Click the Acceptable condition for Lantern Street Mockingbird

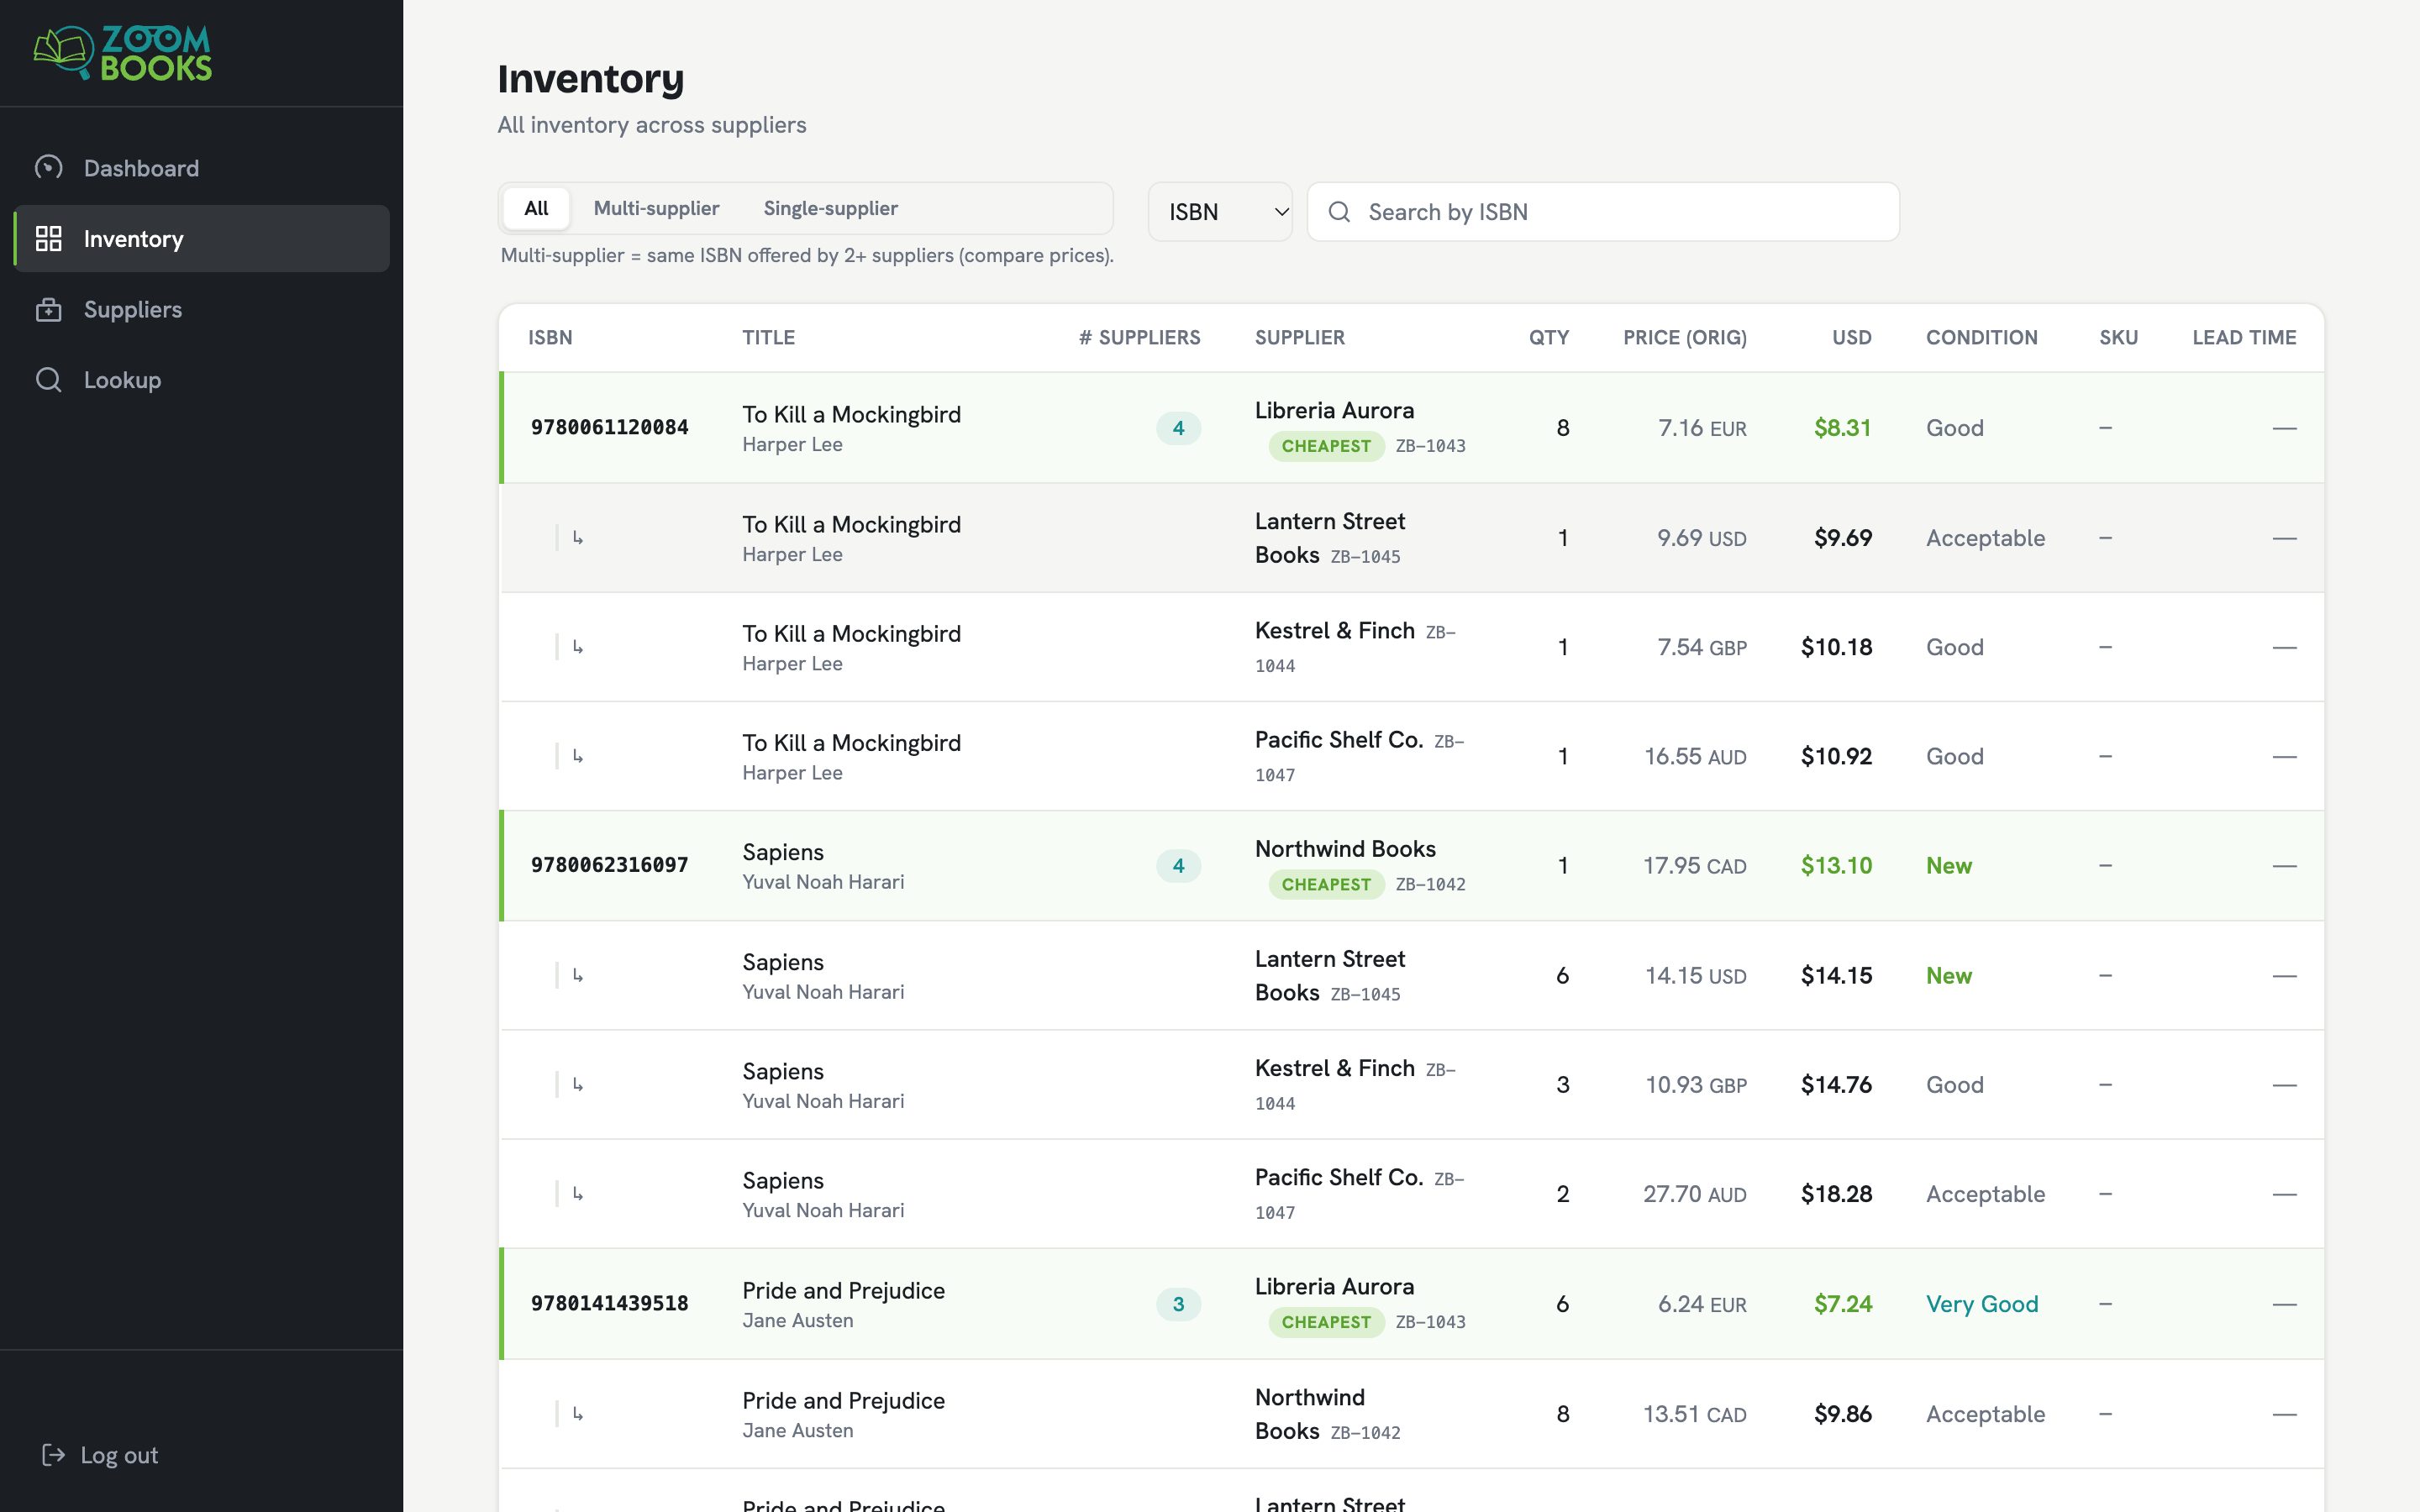click(1985, 538)
